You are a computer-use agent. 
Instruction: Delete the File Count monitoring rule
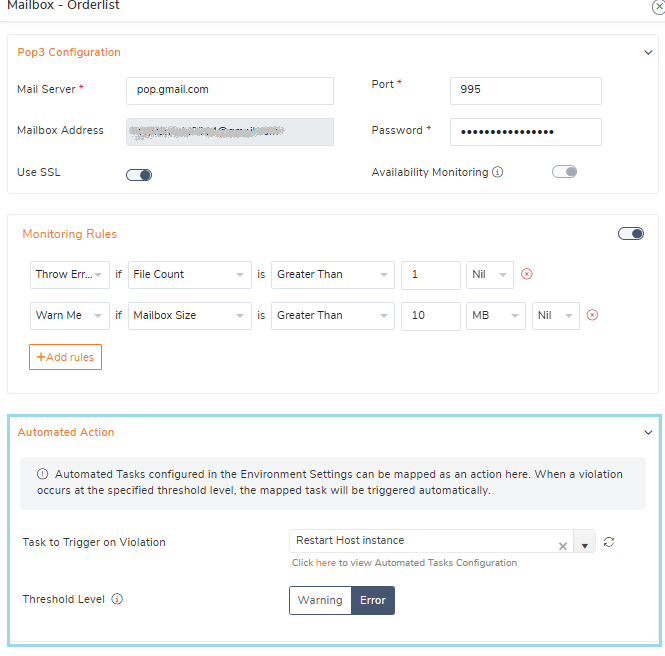[x=527, y=274]
